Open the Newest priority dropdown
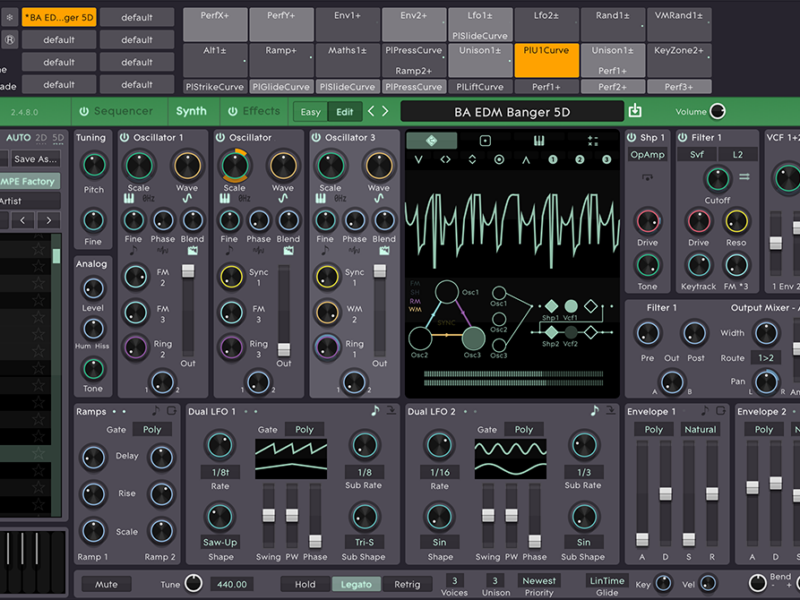This screenshot has width=800, height=600. click(x=538, y=581)
